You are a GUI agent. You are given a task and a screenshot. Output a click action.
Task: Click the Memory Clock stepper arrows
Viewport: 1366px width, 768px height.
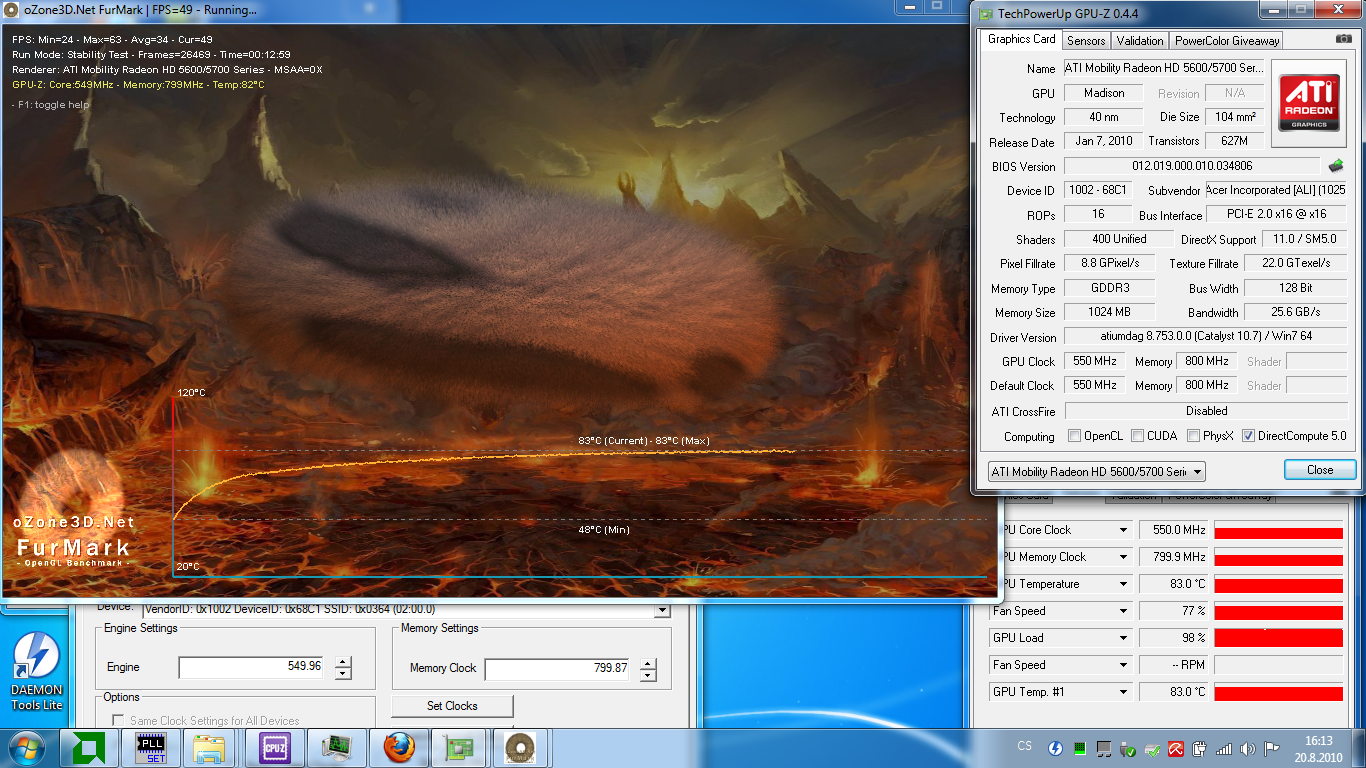click(649, 668)
